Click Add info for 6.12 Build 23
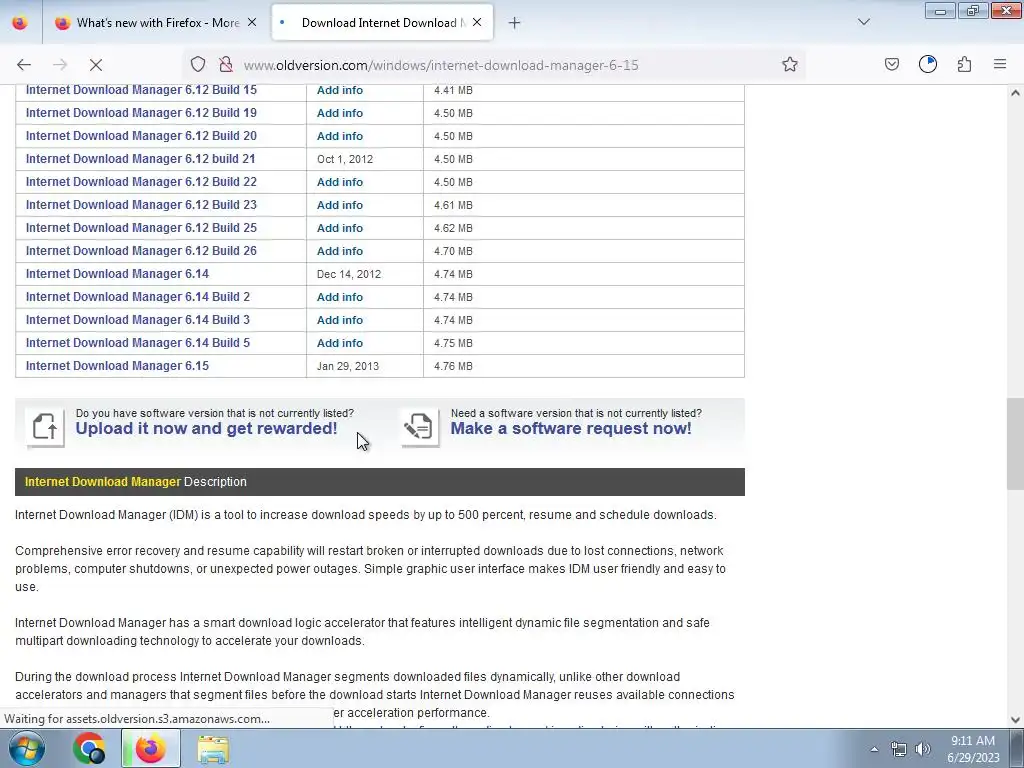The height and width of the screenshot is (768, 1024). click(340, 205)
